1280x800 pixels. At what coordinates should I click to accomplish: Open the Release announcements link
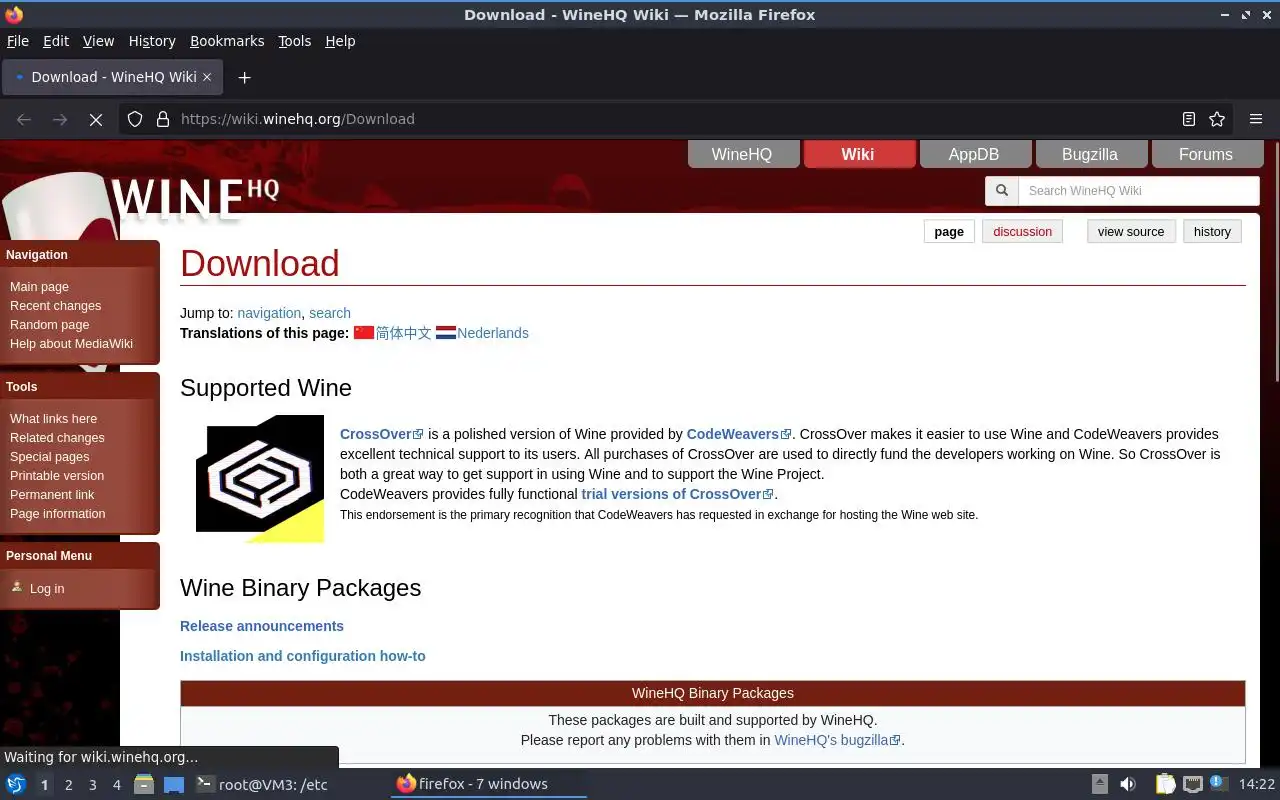(262, 626)
